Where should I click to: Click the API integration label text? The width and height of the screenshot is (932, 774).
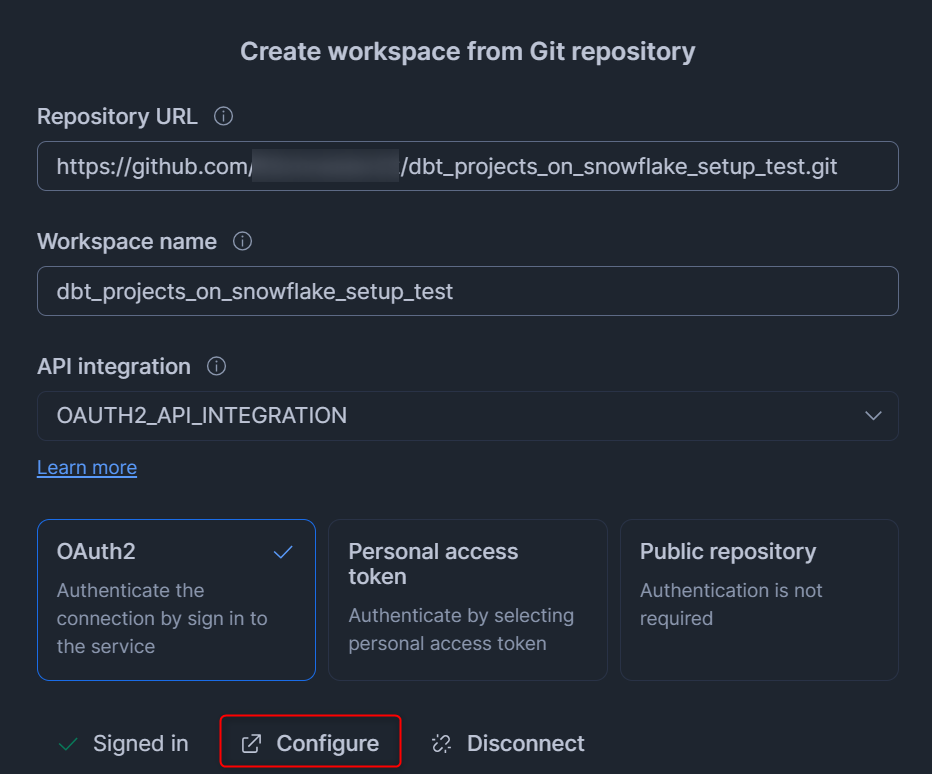(x=114, y=366)
